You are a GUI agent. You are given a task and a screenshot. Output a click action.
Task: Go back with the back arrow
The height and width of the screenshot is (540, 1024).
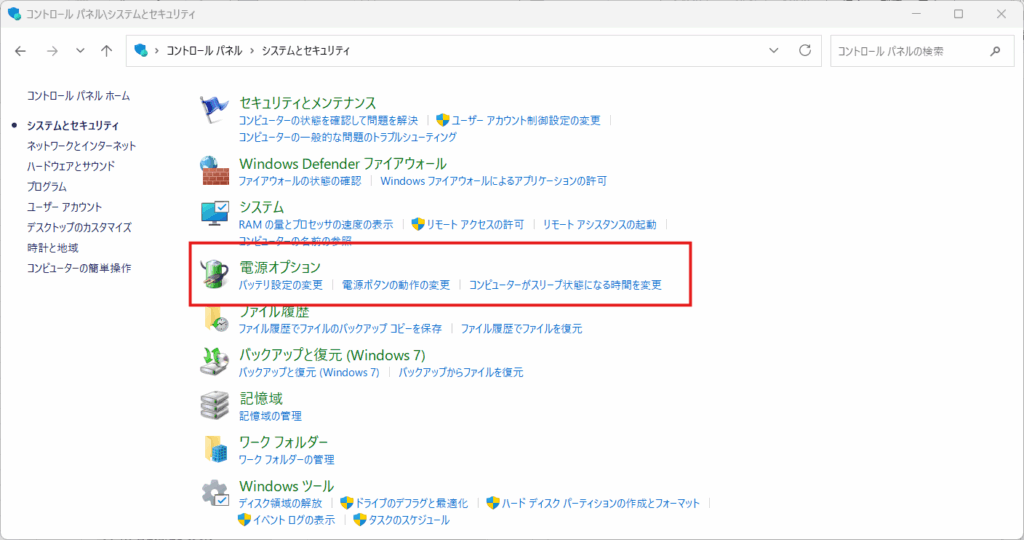[x=20, y=51]
